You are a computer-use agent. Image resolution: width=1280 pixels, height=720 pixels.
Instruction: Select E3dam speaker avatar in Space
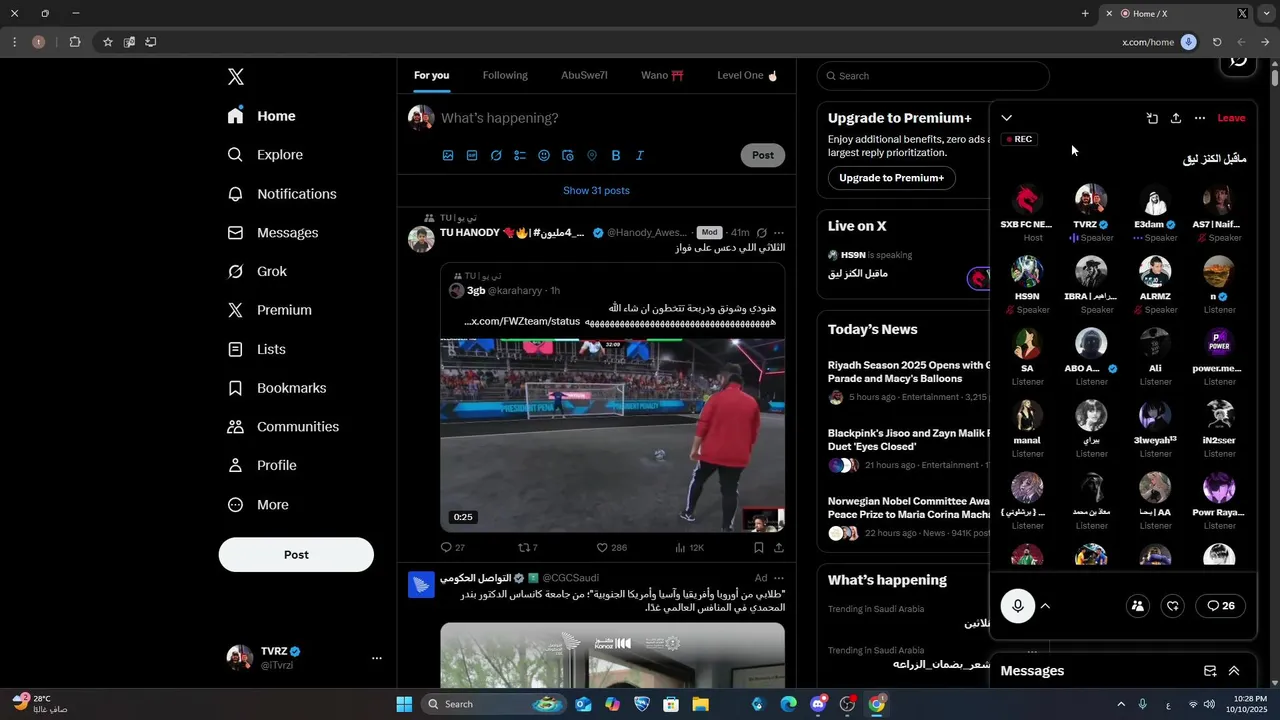(x=1155, y=200)
